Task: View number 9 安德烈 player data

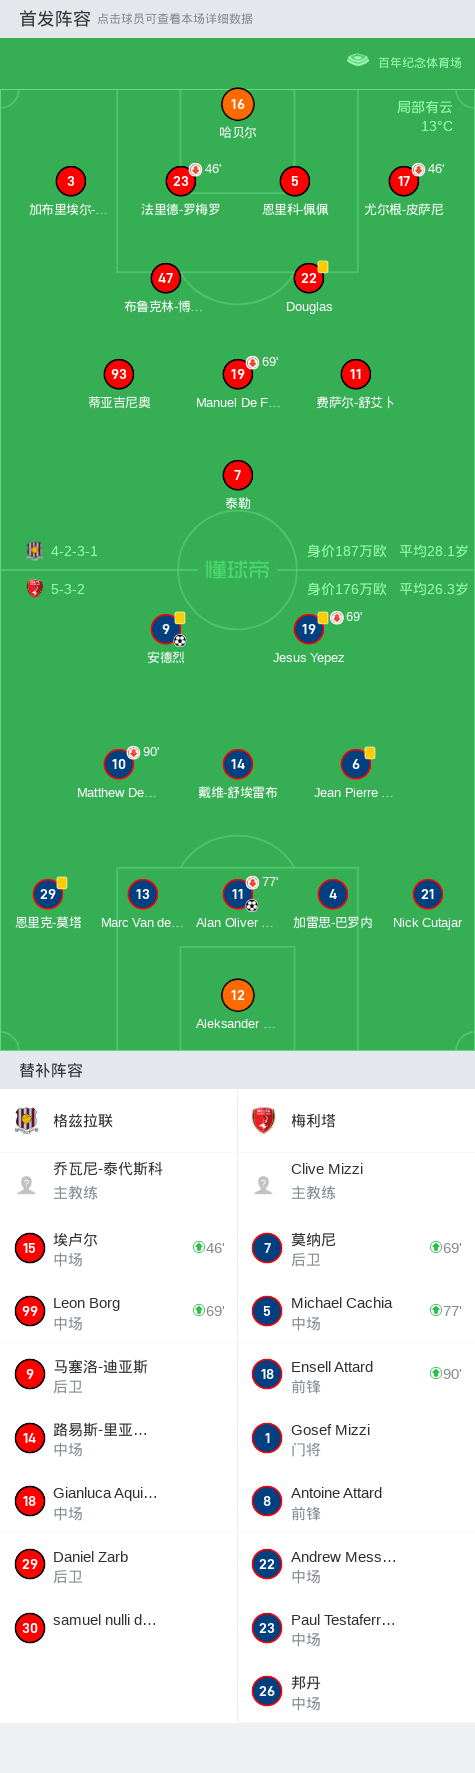Action: 166,629
